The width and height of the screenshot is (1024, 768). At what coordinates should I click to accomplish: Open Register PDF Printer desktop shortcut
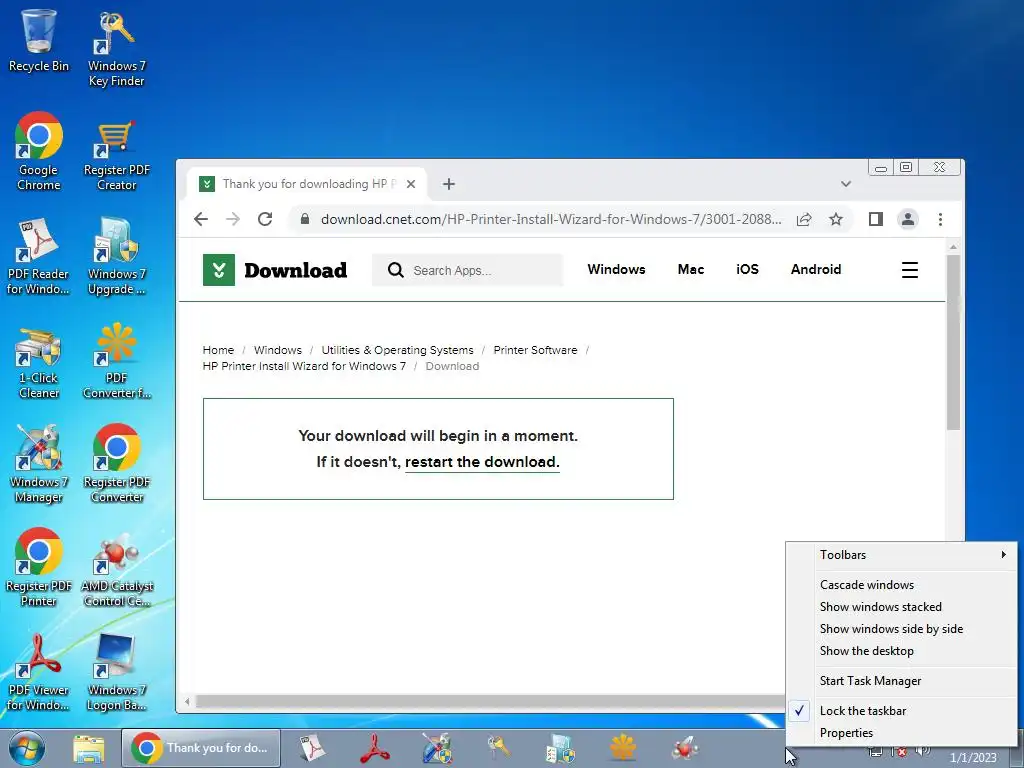pos(39,567)
